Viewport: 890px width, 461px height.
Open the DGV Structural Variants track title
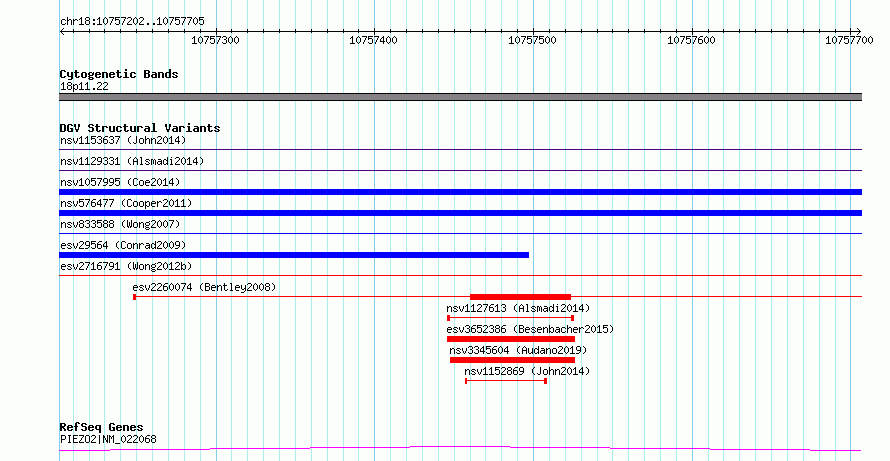click(x=140, y=128)
